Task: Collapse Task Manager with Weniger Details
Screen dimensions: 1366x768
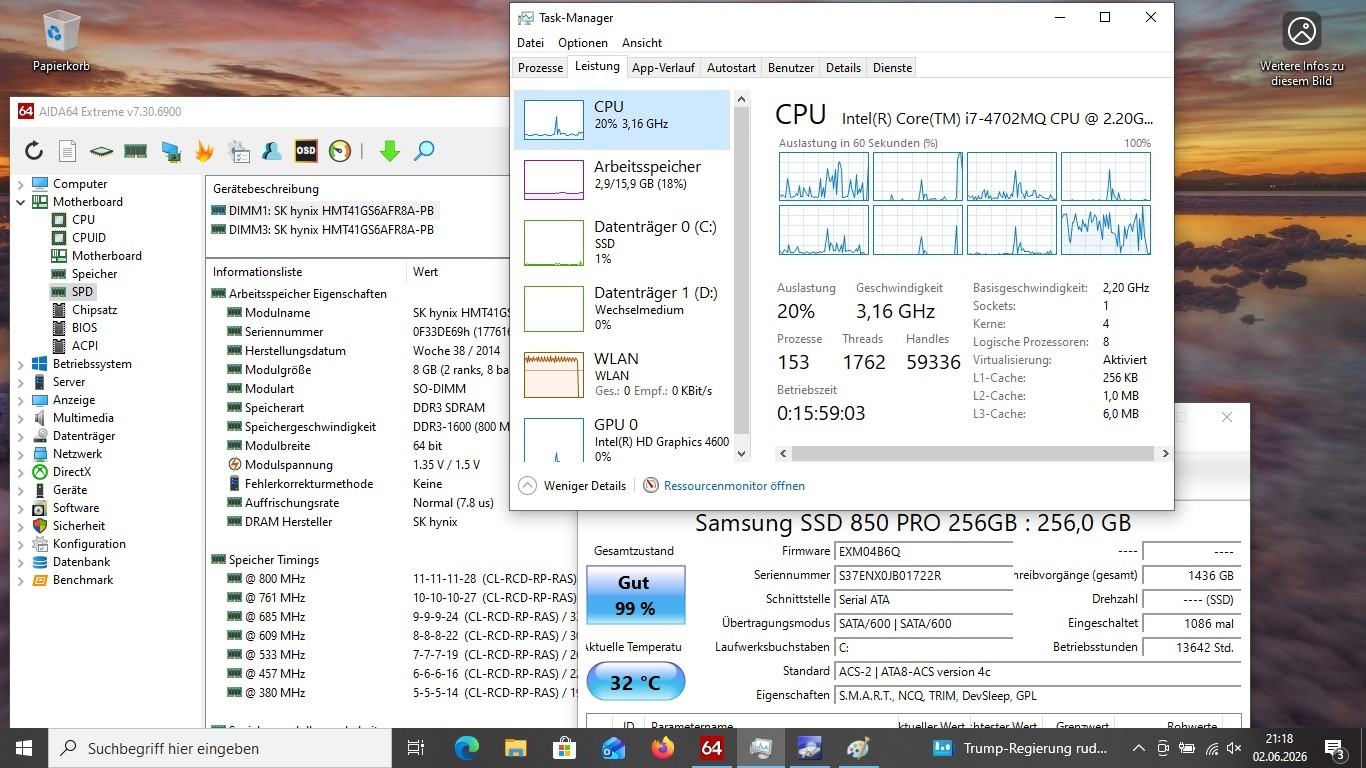Action: [572, 485]
